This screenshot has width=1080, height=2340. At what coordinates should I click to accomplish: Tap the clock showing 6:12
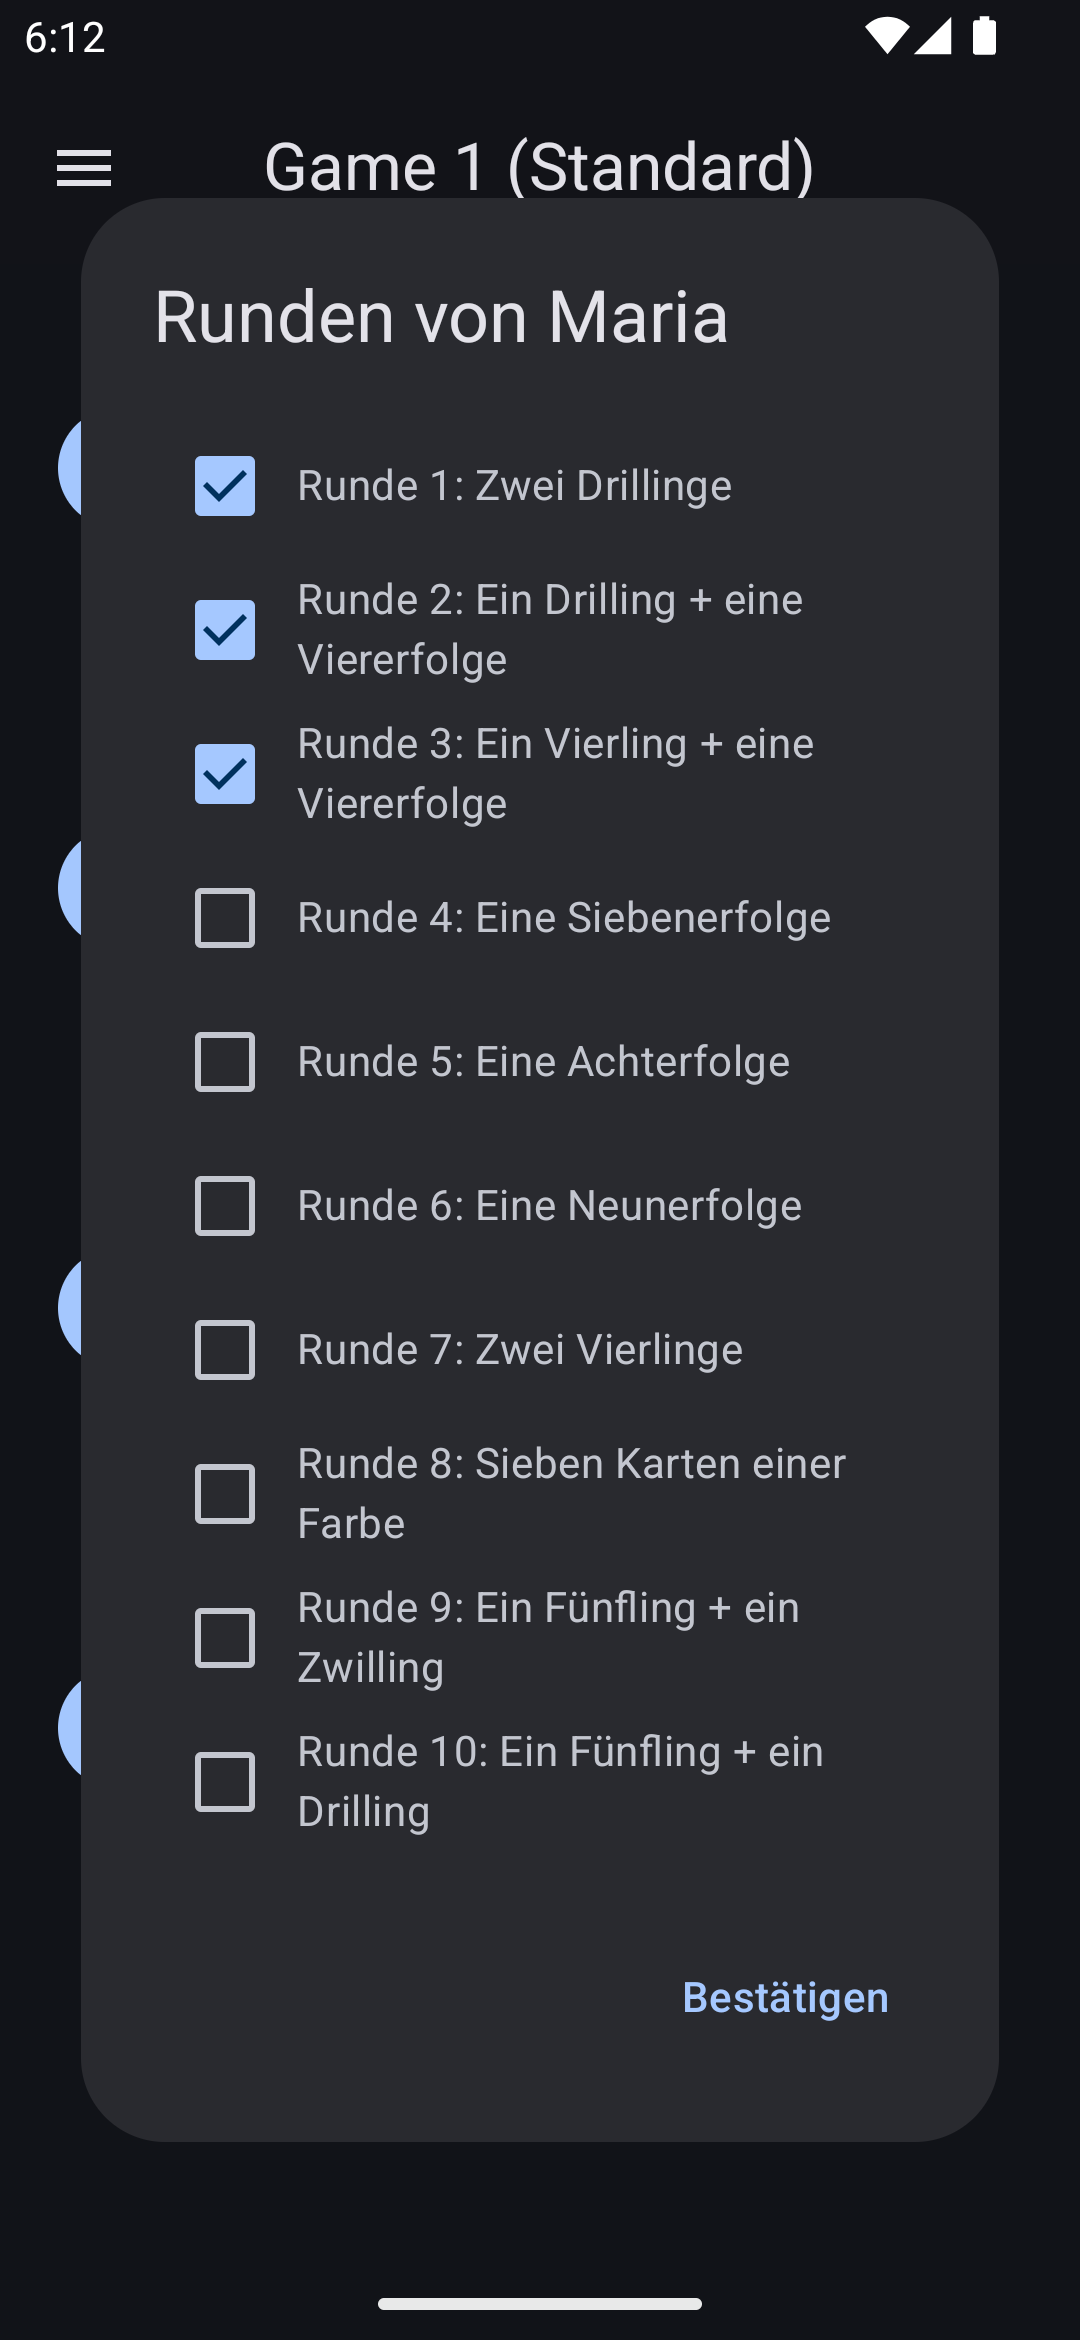pyautogui.click(x=65, y=38)
